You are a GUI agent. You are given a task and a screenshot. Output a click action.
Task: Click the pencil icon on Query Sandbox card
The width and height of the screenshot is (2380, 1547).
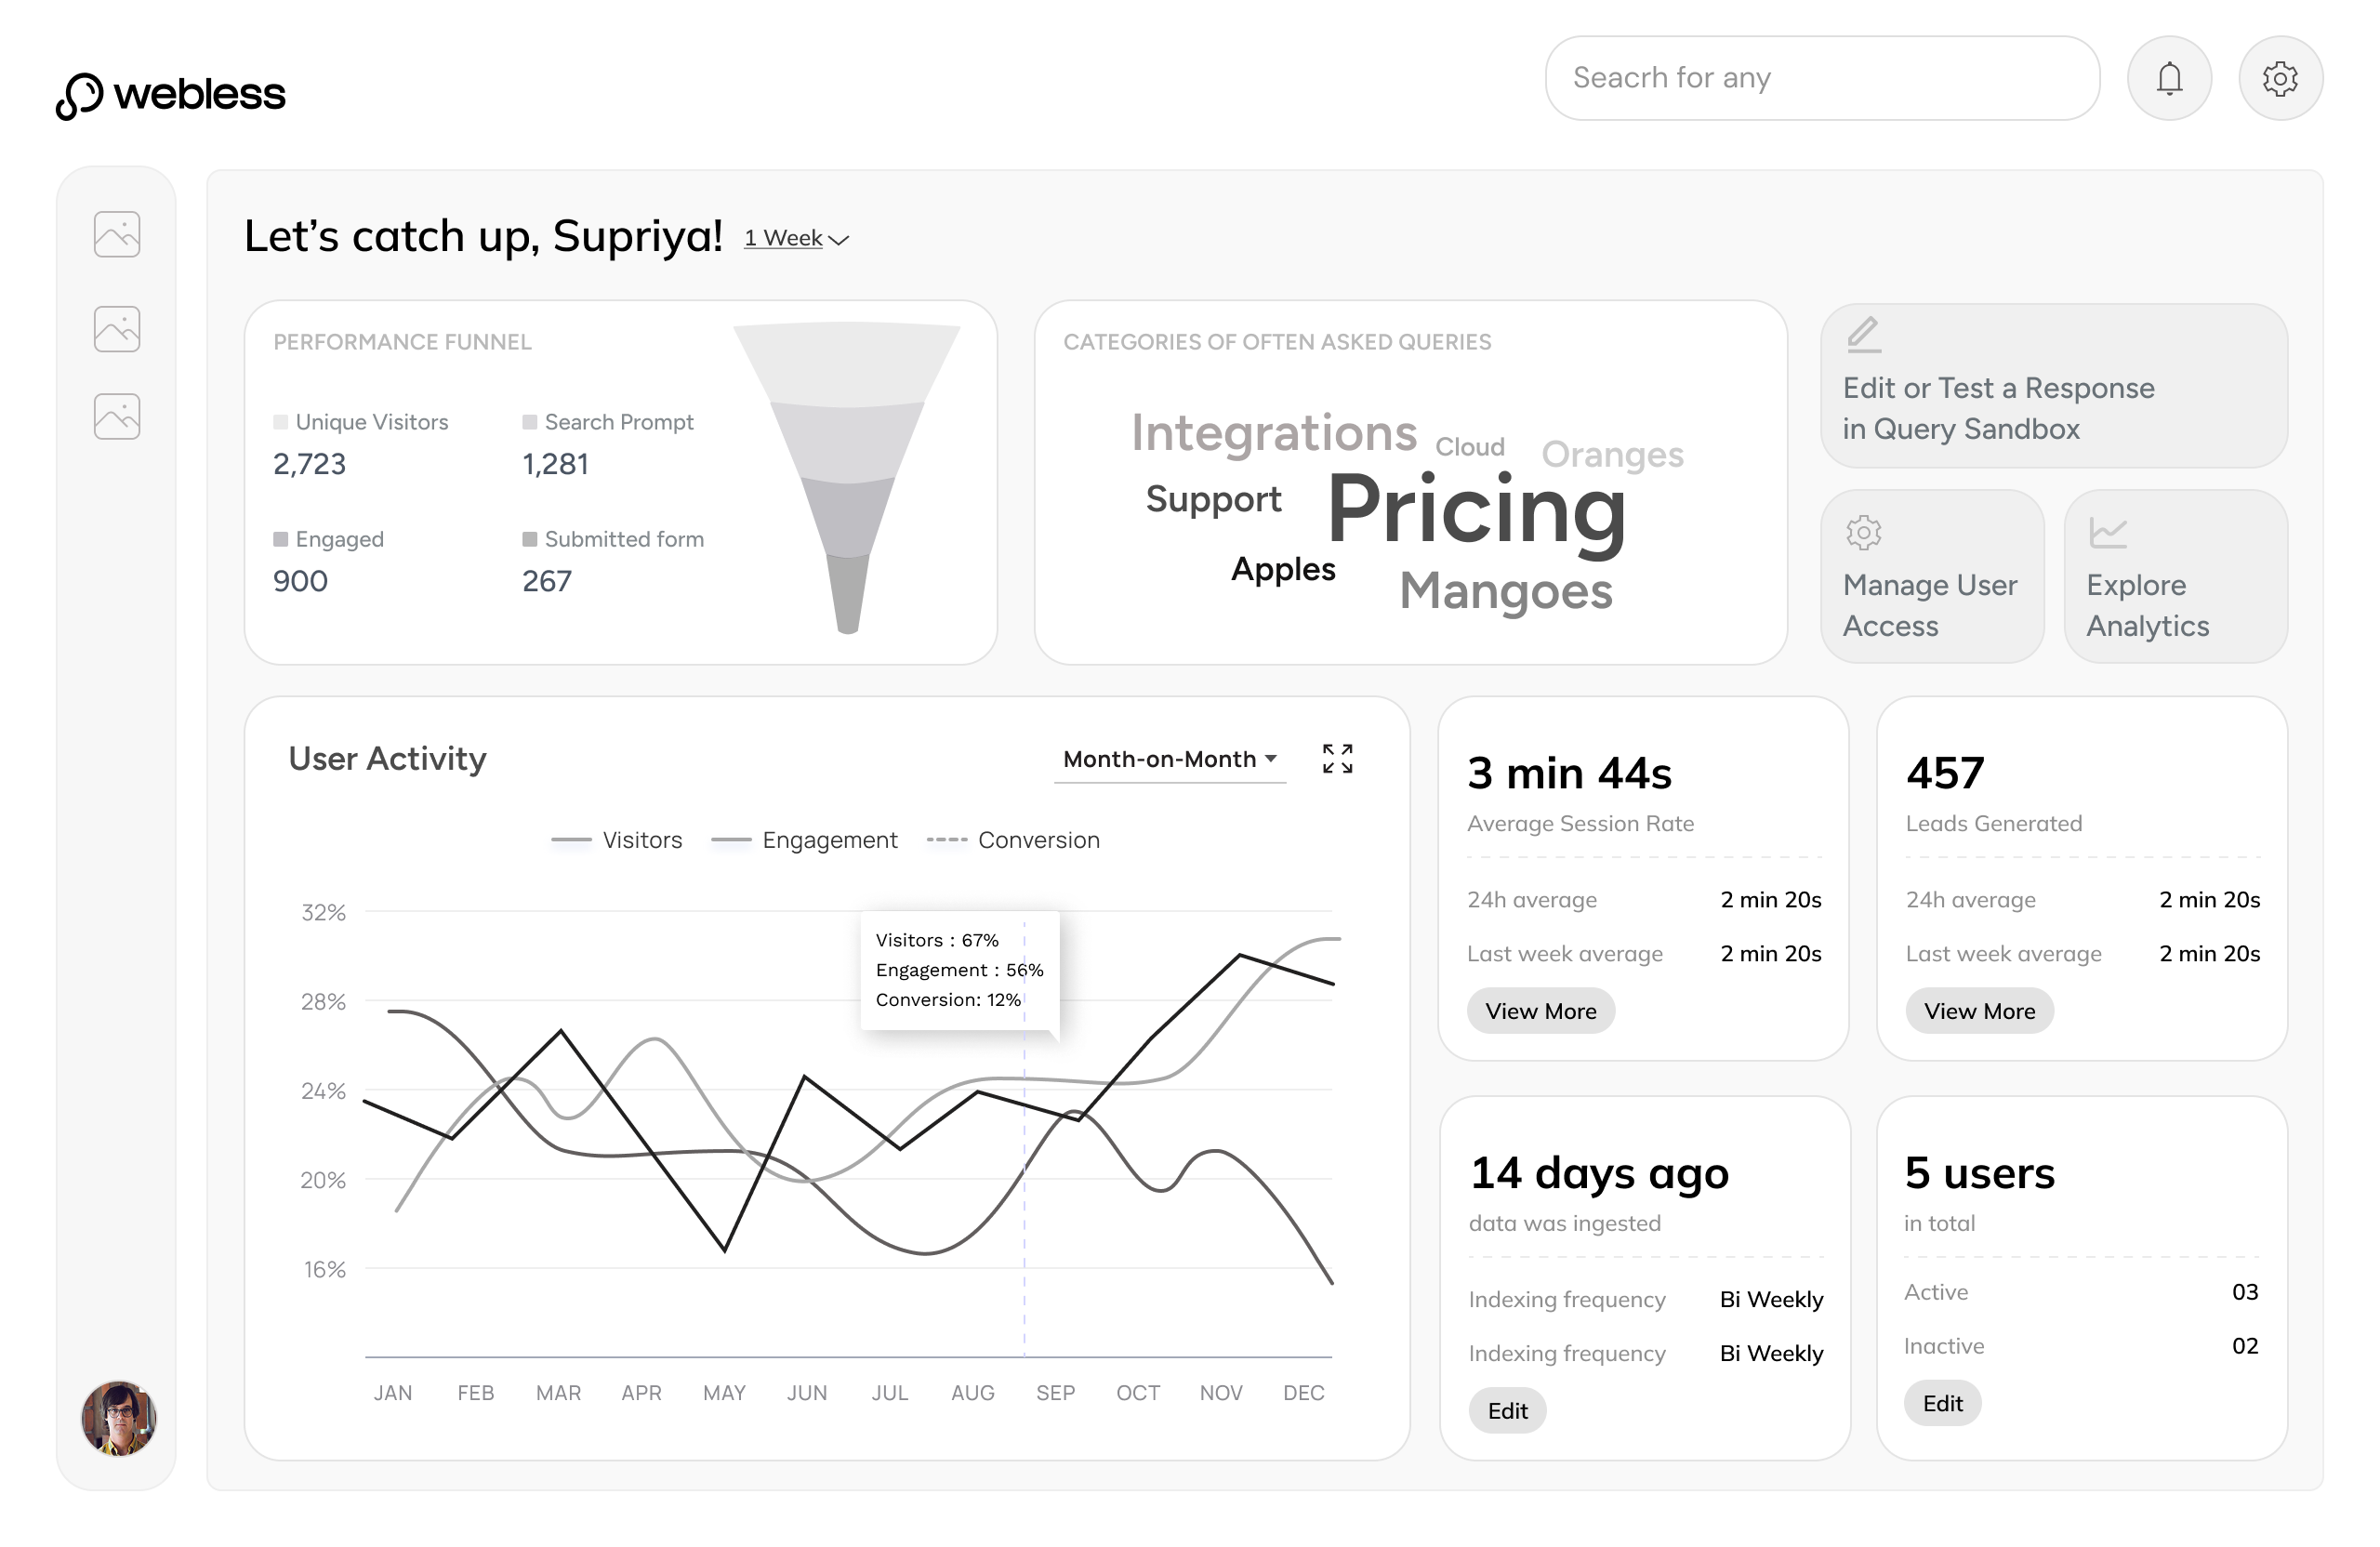(x=1863, y=334)
